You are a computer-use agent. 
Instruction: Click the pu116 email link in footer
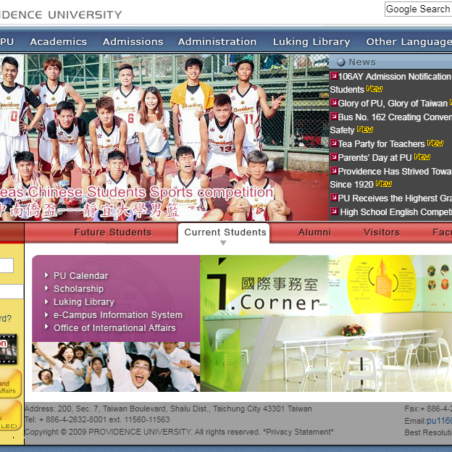(x=439, y=421)
